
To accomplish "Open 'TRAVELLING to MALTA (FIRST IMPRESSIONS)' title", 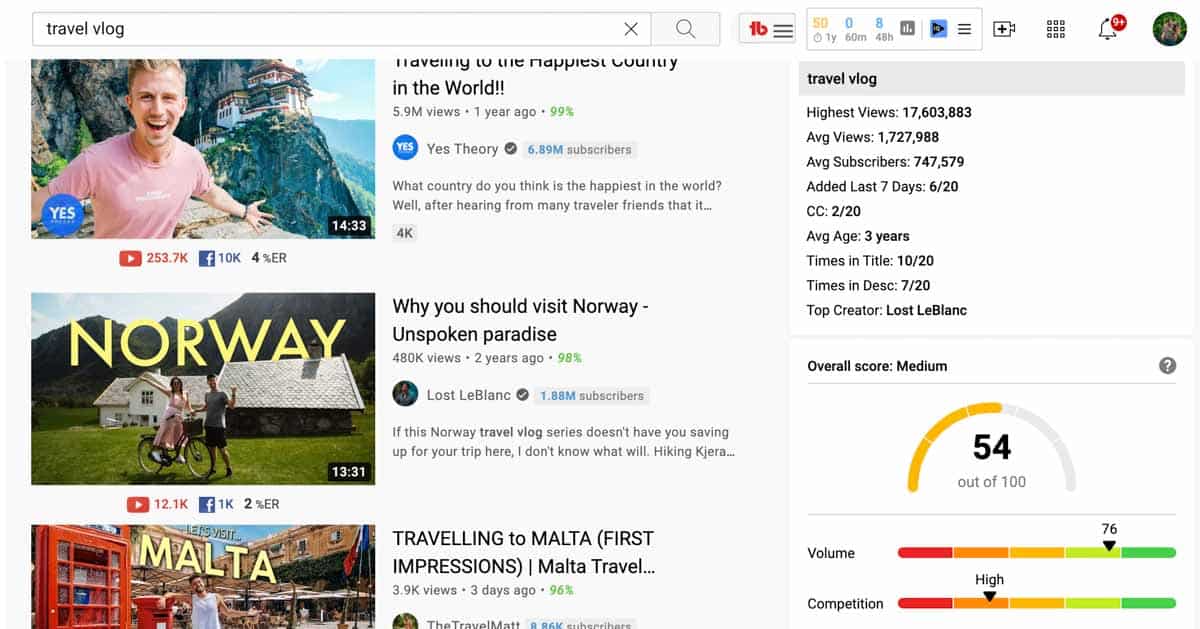I will (525, 552).
